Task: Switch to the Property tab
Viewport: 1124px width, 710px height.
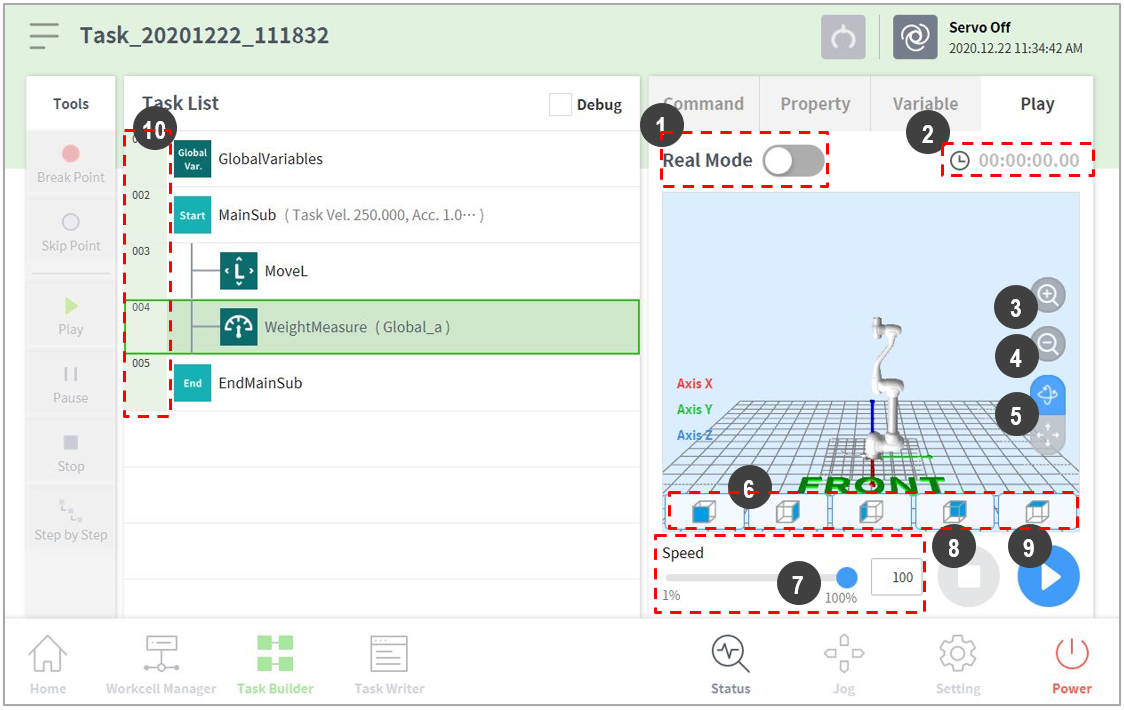Action: 814,104
